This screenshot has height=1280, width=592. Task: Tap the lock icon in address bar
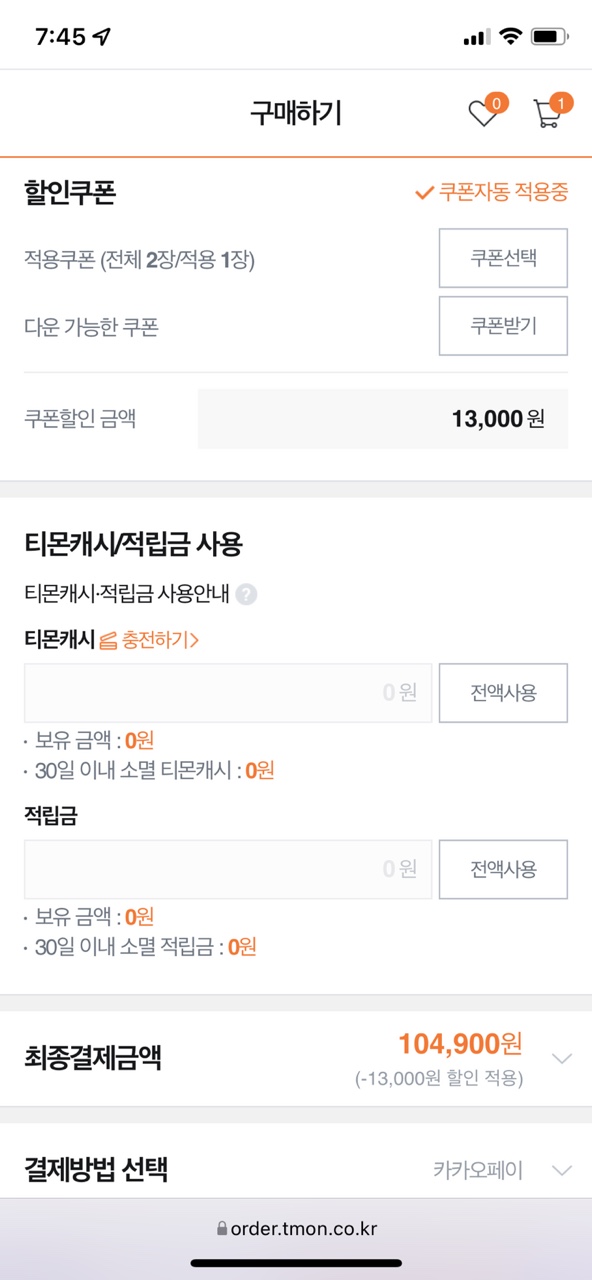(221, 1229)
